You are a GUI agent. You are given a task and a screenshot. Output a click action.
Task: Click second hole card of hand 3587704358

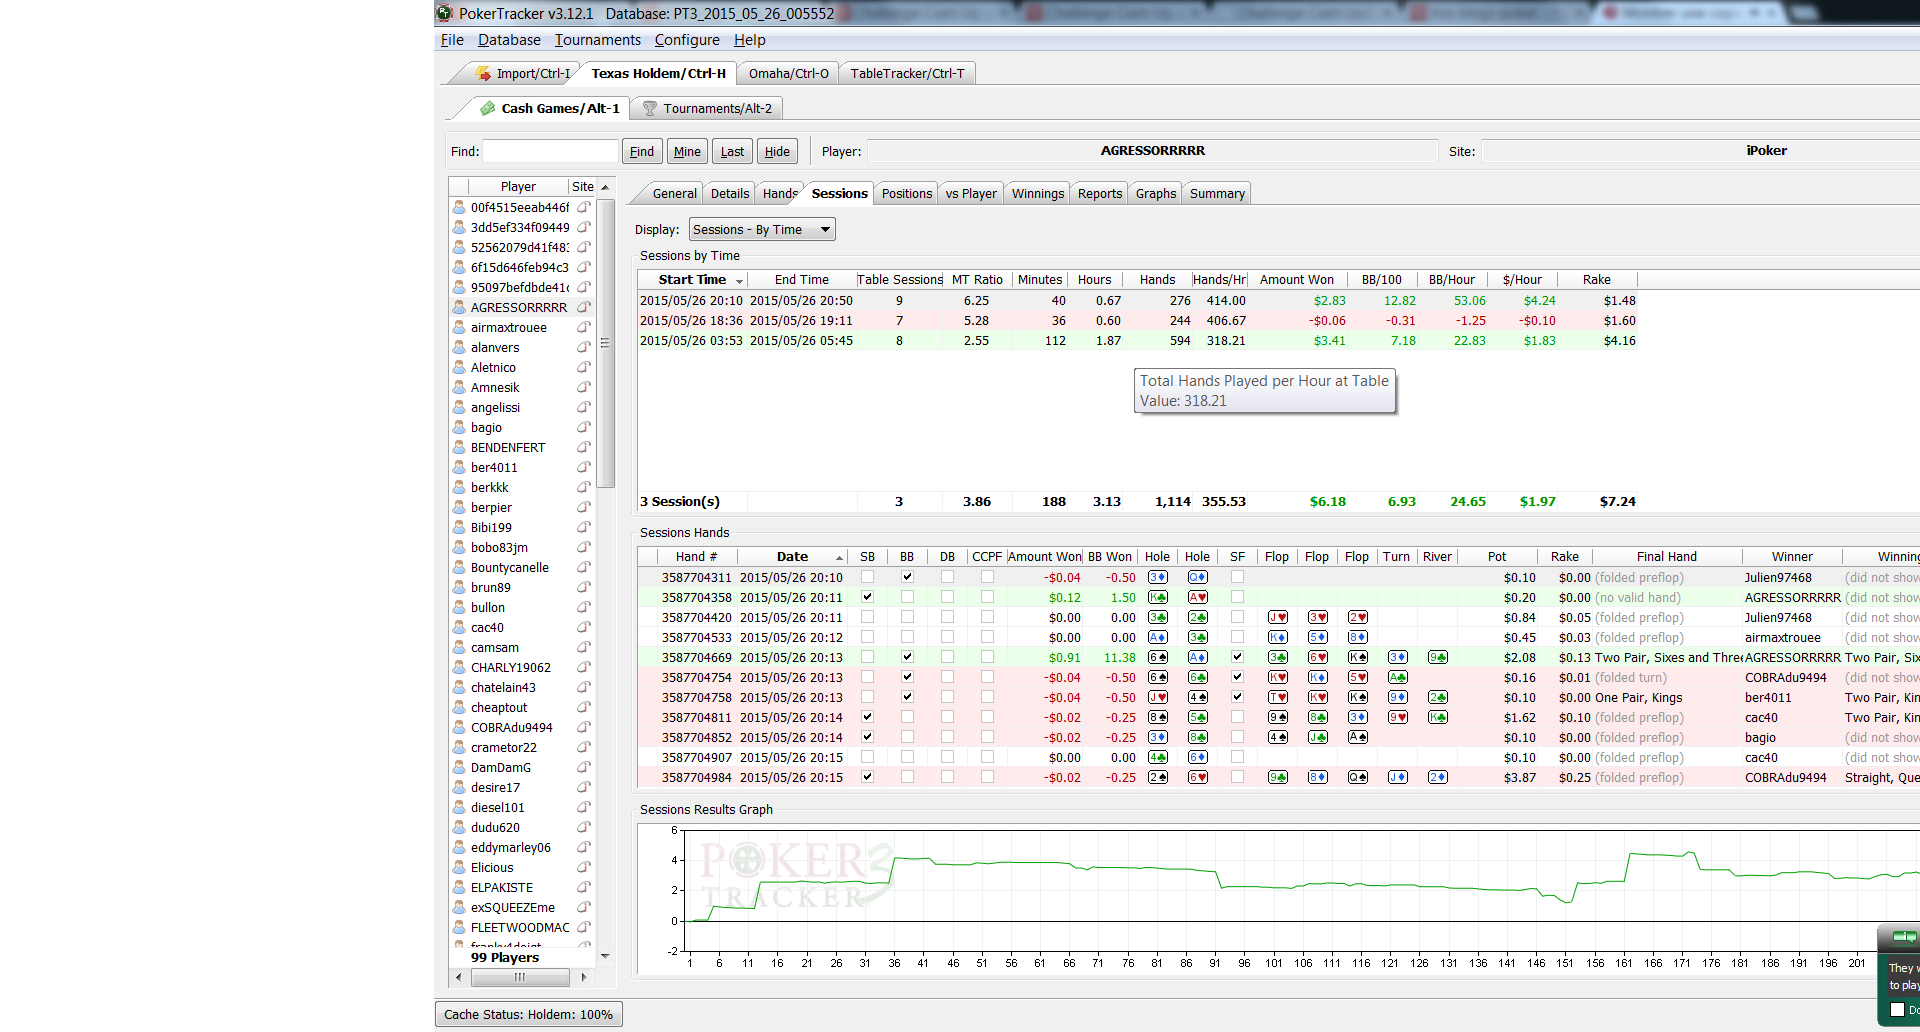pos(1198,597)
